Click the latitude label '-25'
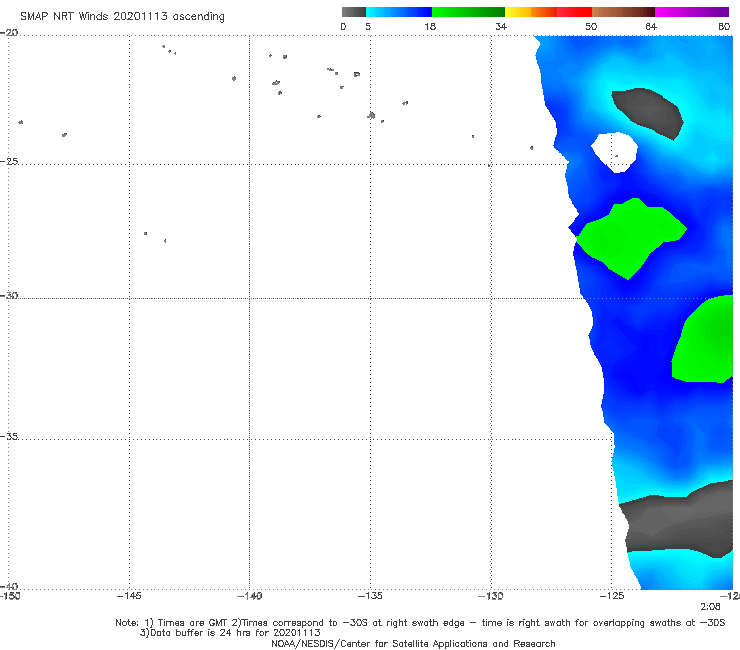Screen dimensions: 740x650 tap(9, 161)
